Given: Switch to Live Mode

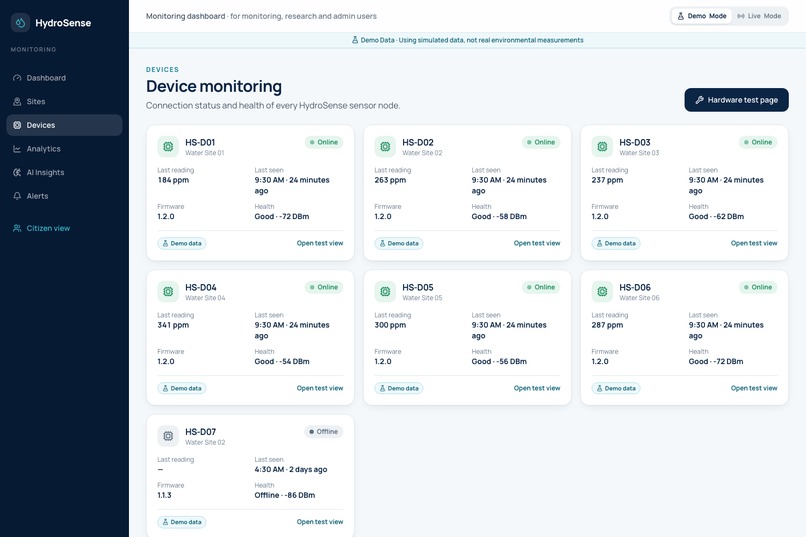Looking at the screenshot, I should [759, 16].
